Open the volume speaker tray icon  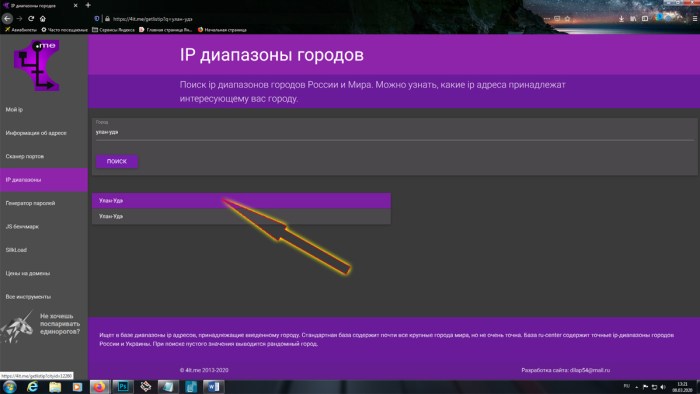(x=663, y=387)
